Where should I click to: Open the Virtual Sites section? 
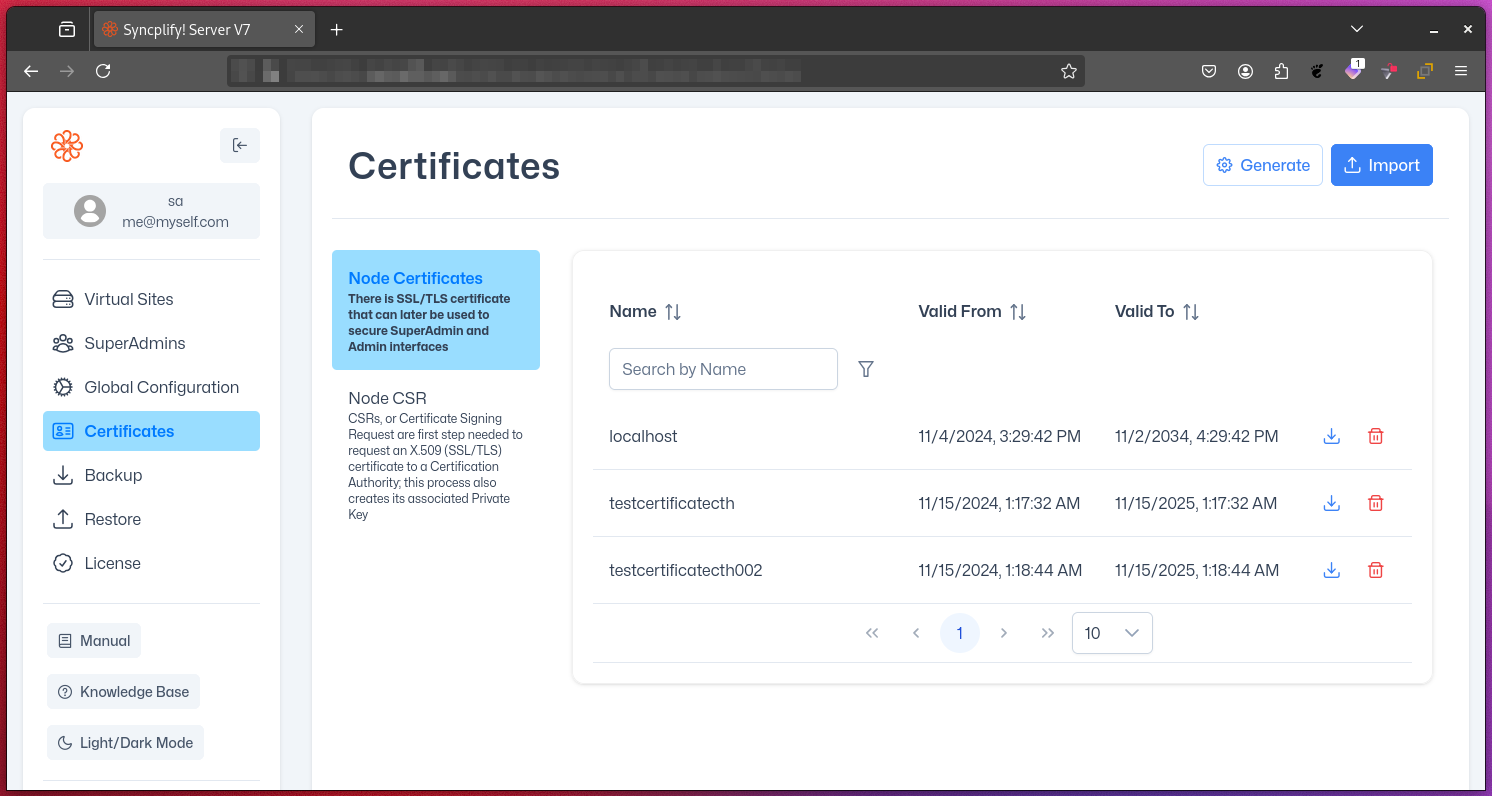pyautogui.click(x=127, y=298)
